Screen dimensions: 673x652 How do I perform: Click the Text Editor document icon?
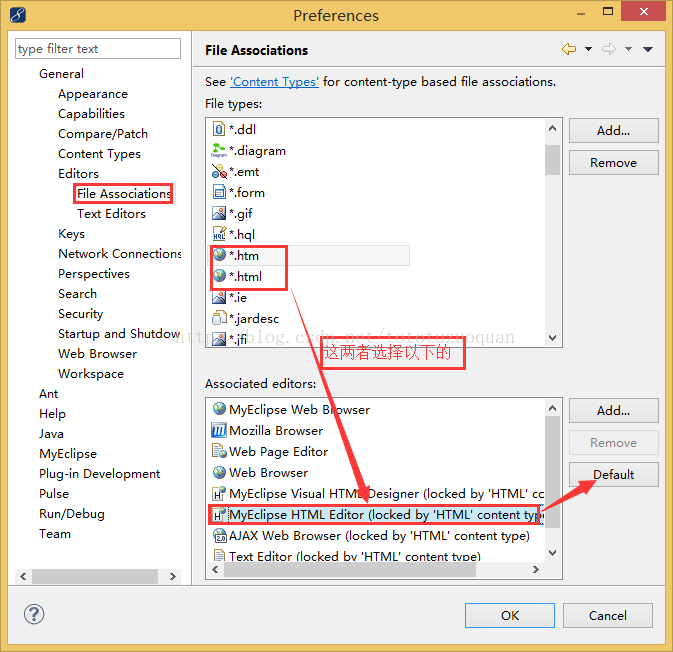pyautogui.click(x=219, y=555)
